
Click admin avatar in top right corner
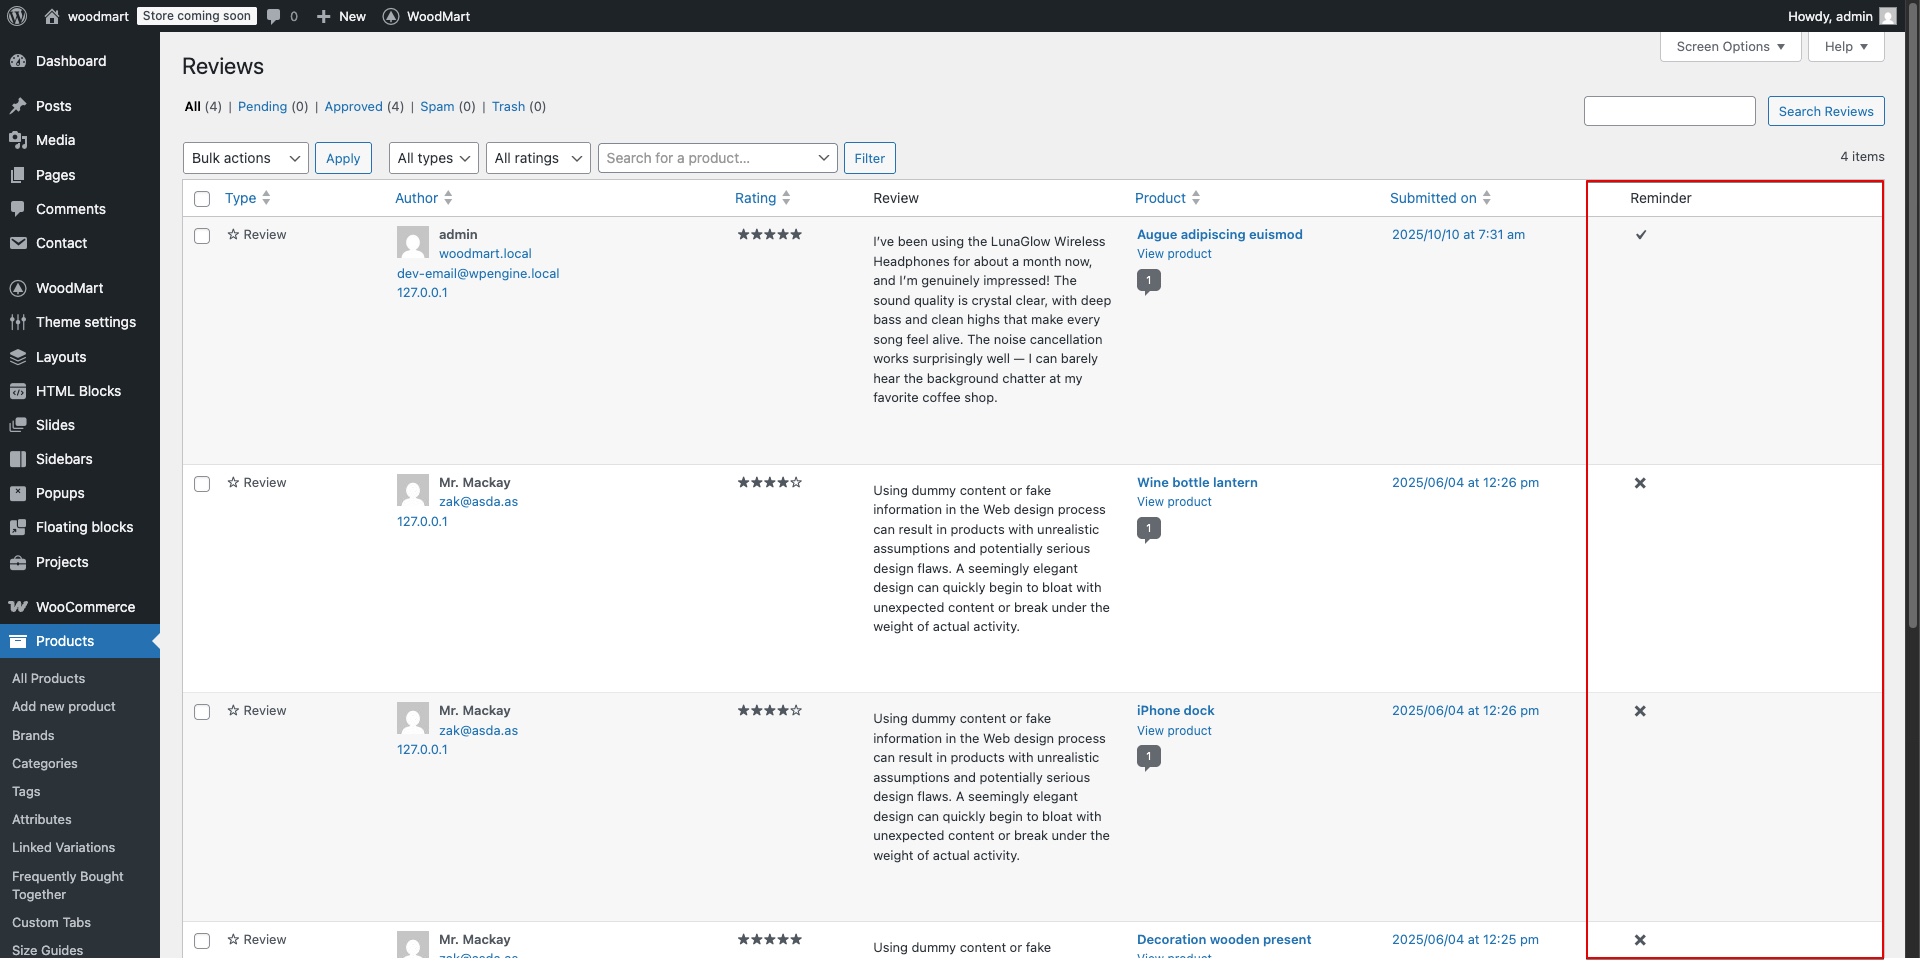(1887, 16)
